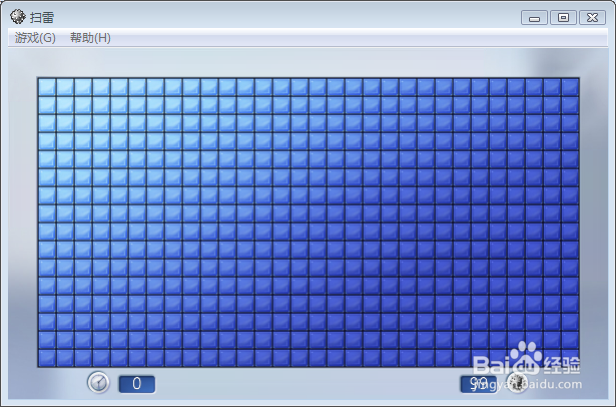Image resolution: width=616 pixels, height=407 pixels.
Task: Open the 帮助(H) menu
Action: click(90, 38)
